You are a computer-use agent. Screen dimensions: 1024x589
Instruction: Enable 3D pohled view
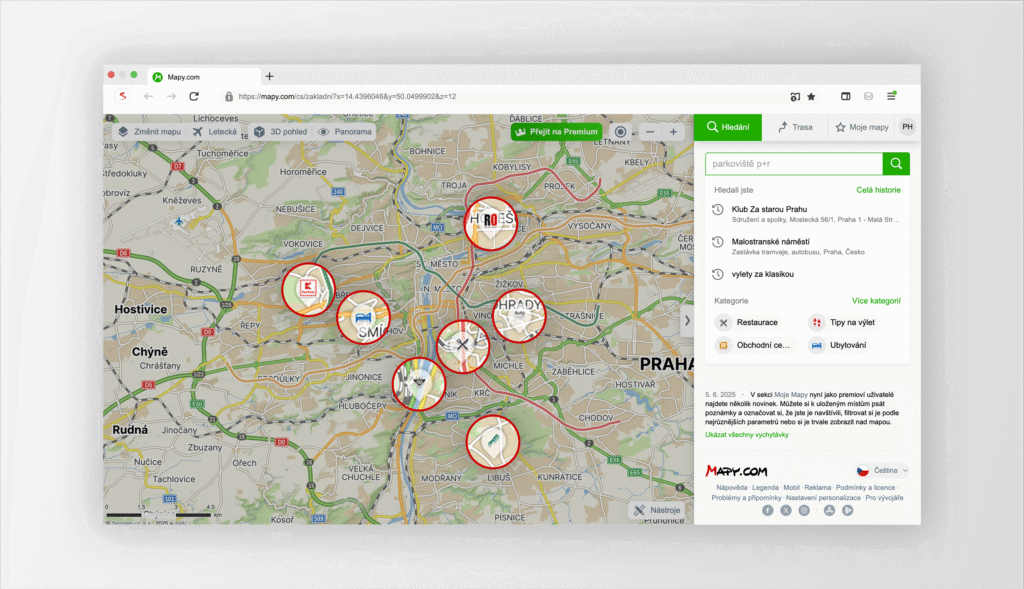281,132
